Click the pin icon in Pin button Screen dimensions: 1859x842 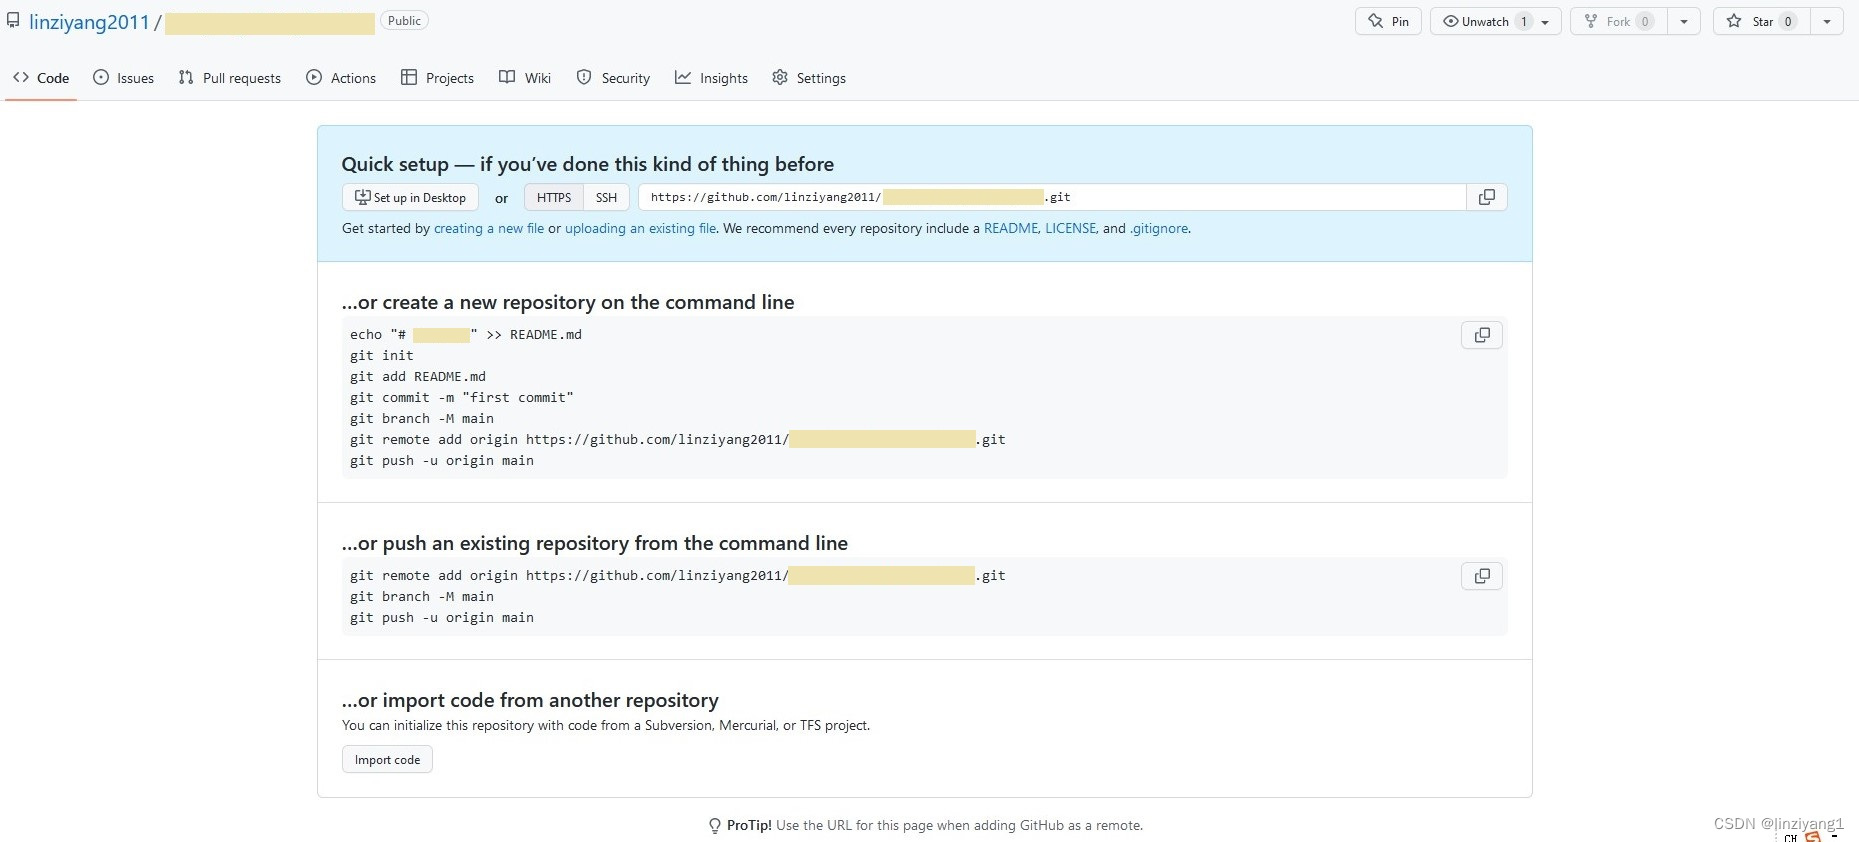pyautogui.click(x=1376, y=21)
